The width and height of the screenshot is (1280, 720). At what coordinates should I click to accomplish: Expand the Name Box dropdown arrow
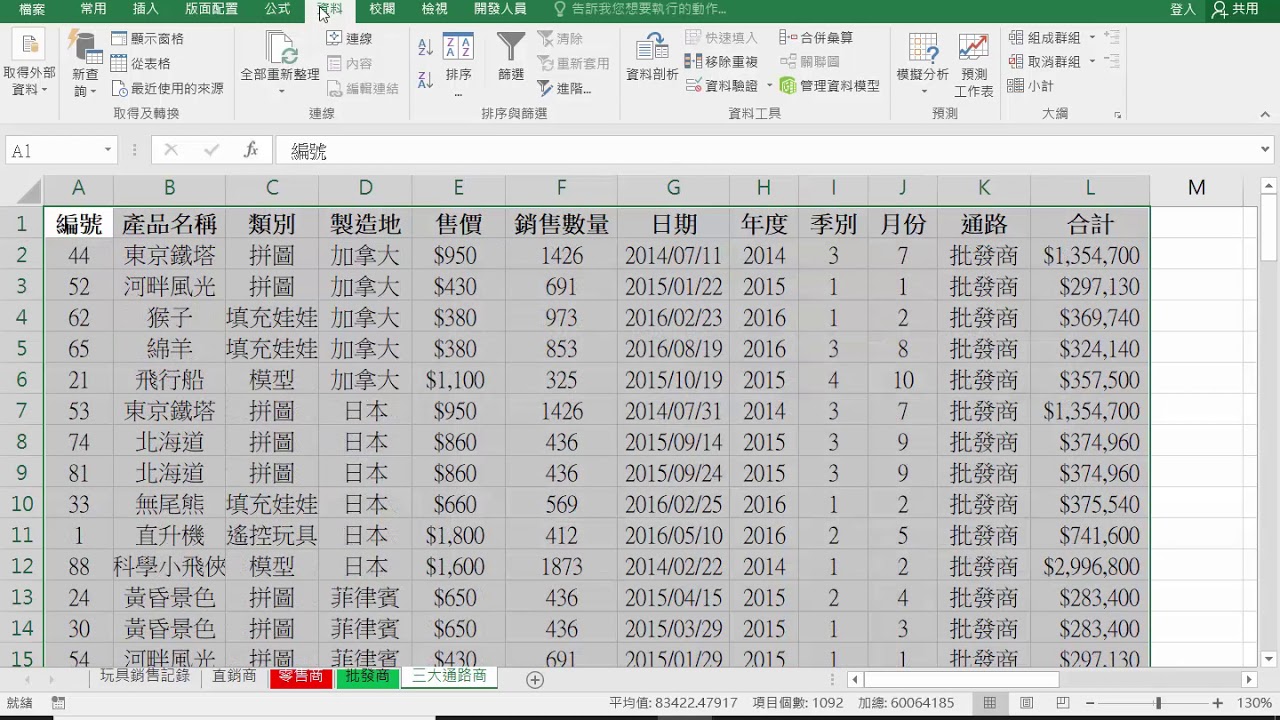(x=107, y=150)
